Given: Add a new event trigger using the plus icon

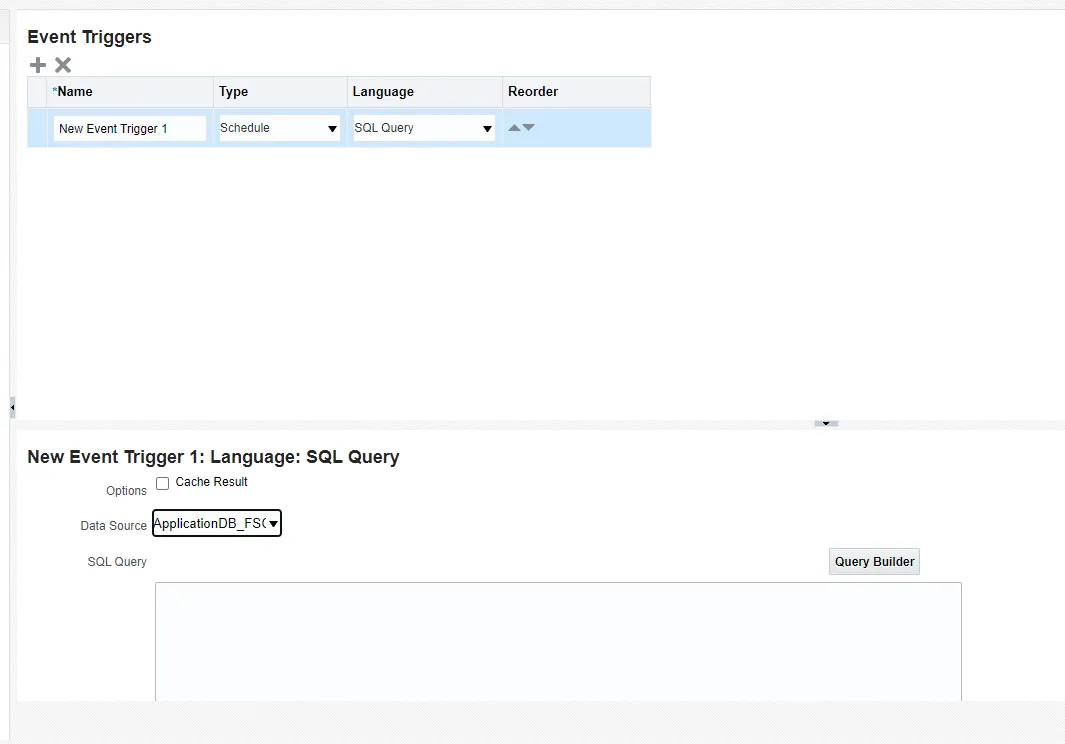Looking at the screenshot, I should tap(37, 64).
